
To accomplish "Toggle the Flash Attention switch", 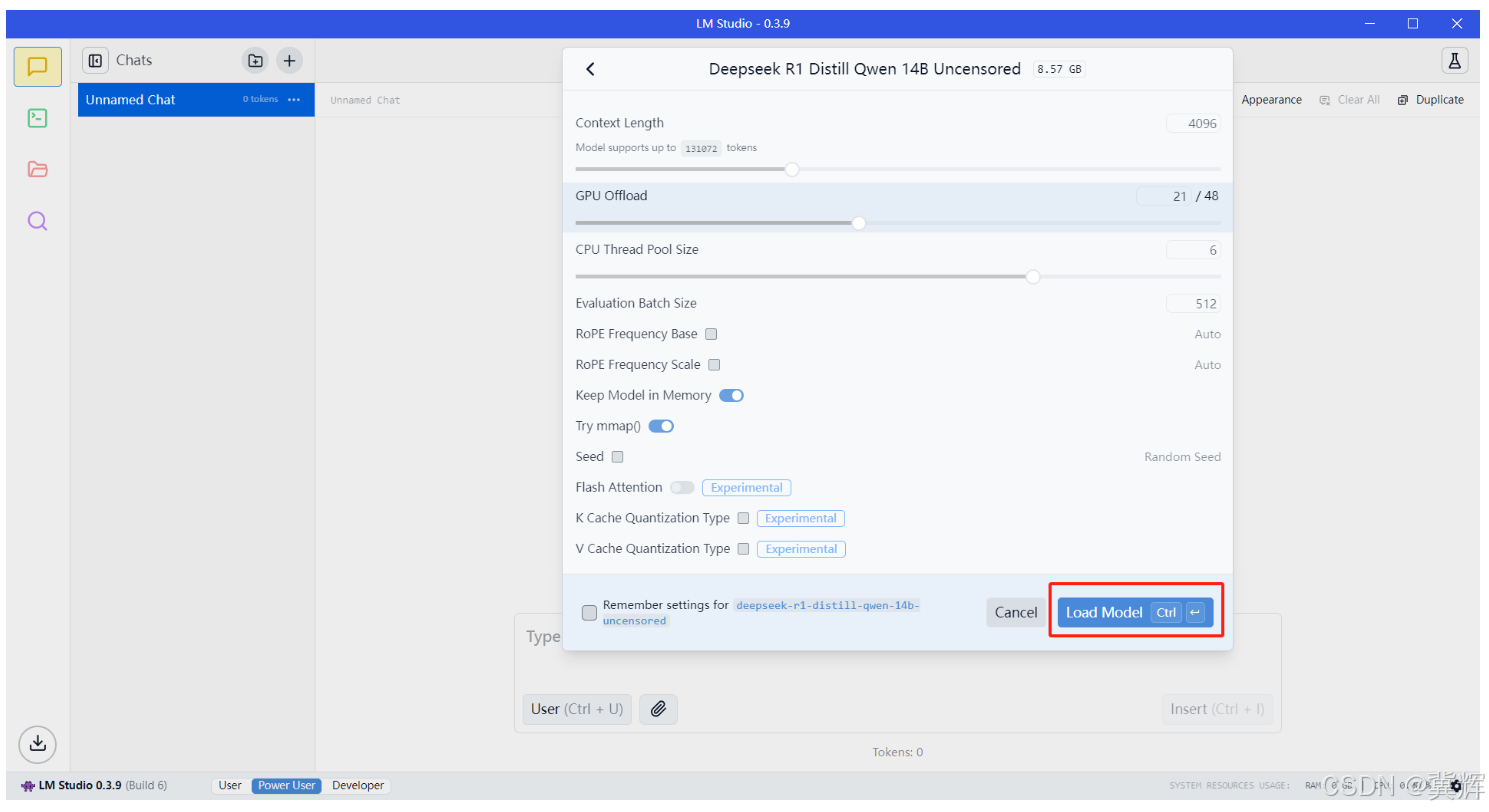I will [x=682, y=488].
